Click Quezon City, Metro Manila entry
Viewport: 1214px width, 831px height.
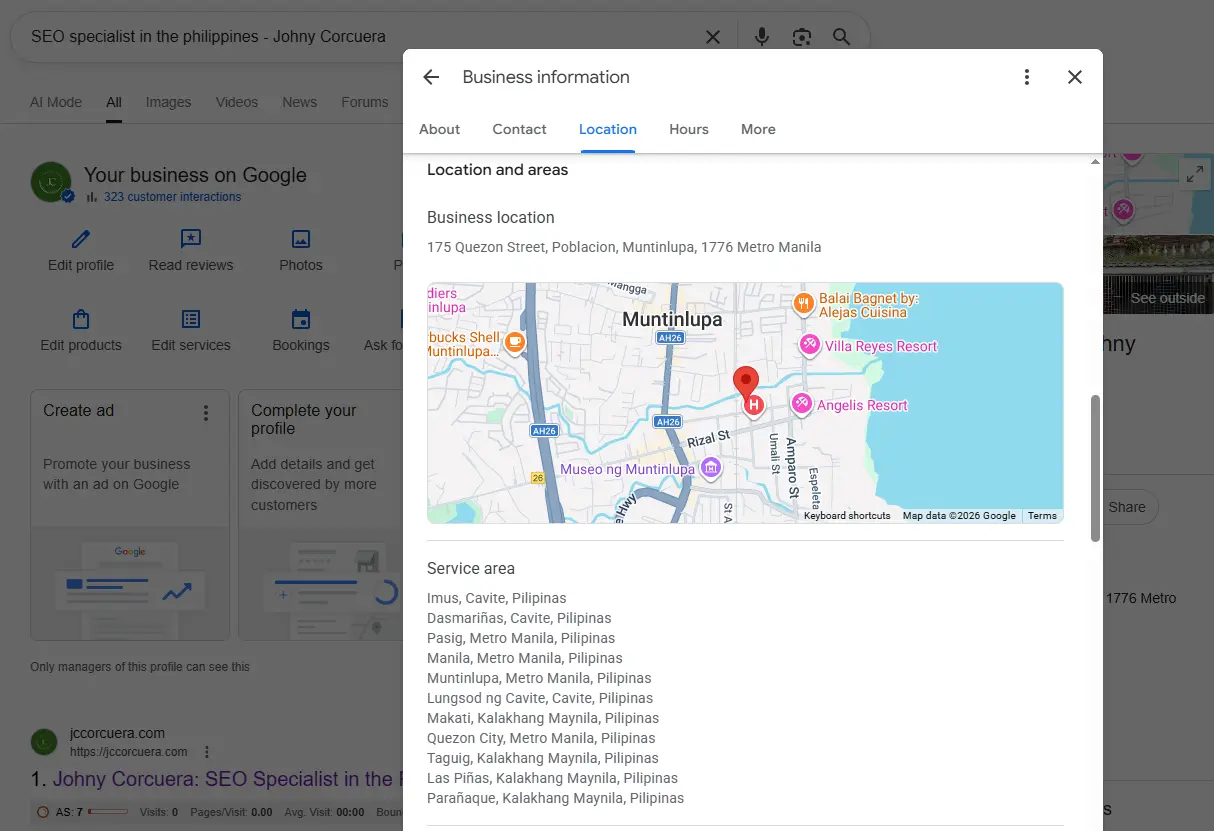(x=541, y=738)
